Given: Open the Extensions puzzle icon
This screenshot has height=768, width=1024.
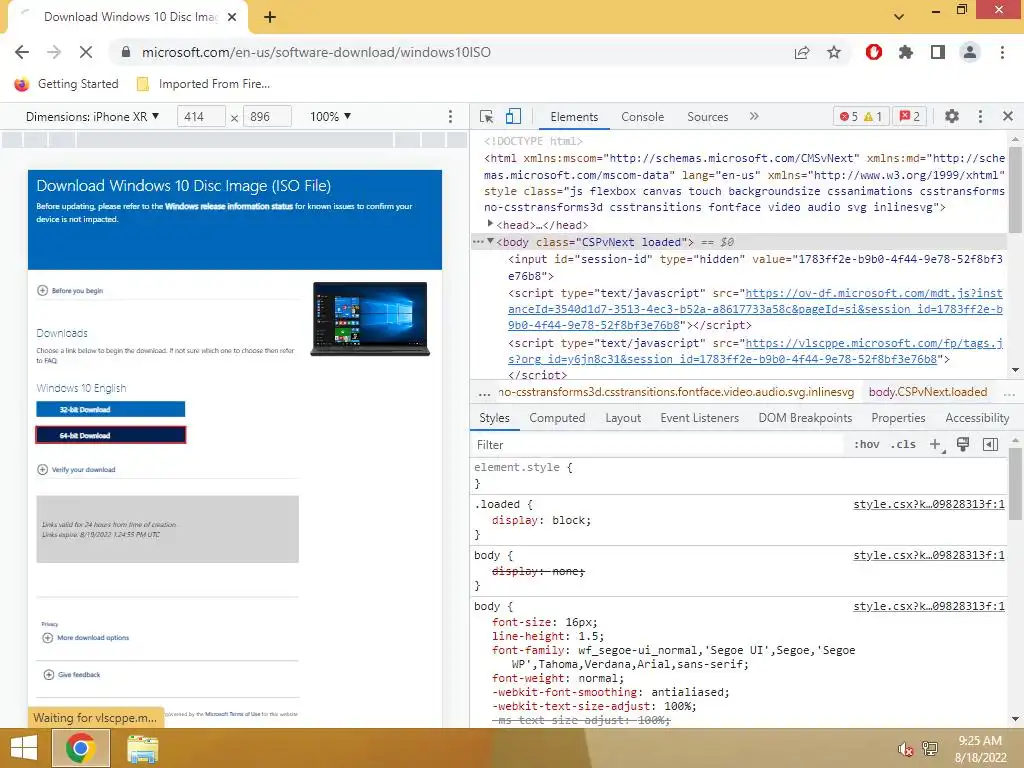Looking at the screenshot, I should pyautogui.click(x=906, y=52).
